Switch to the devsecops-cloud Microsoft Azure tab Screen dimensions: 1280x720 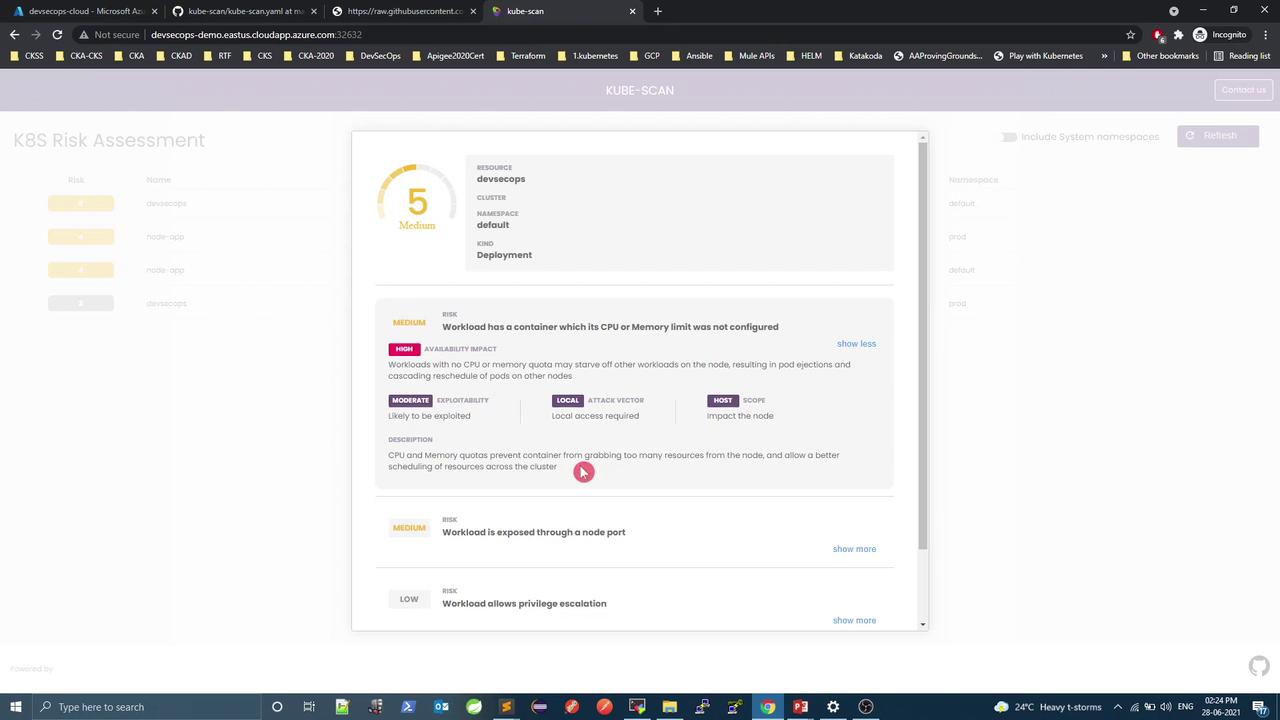[84, 11]
